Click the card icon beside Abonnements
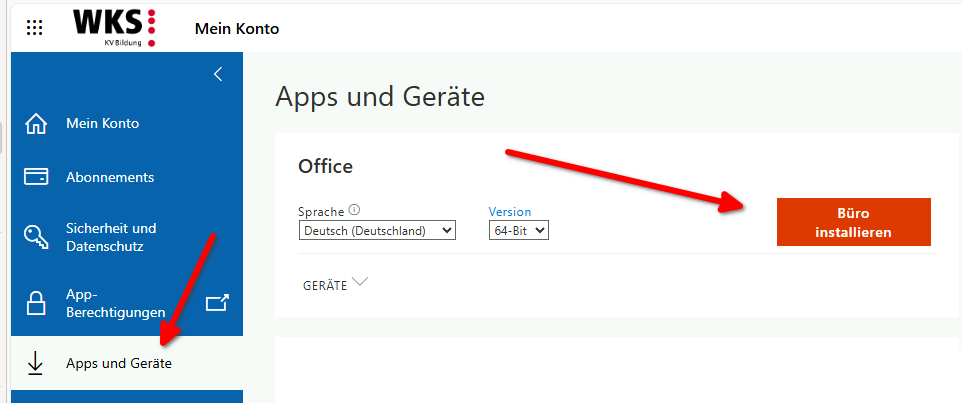 coord(36,177)
